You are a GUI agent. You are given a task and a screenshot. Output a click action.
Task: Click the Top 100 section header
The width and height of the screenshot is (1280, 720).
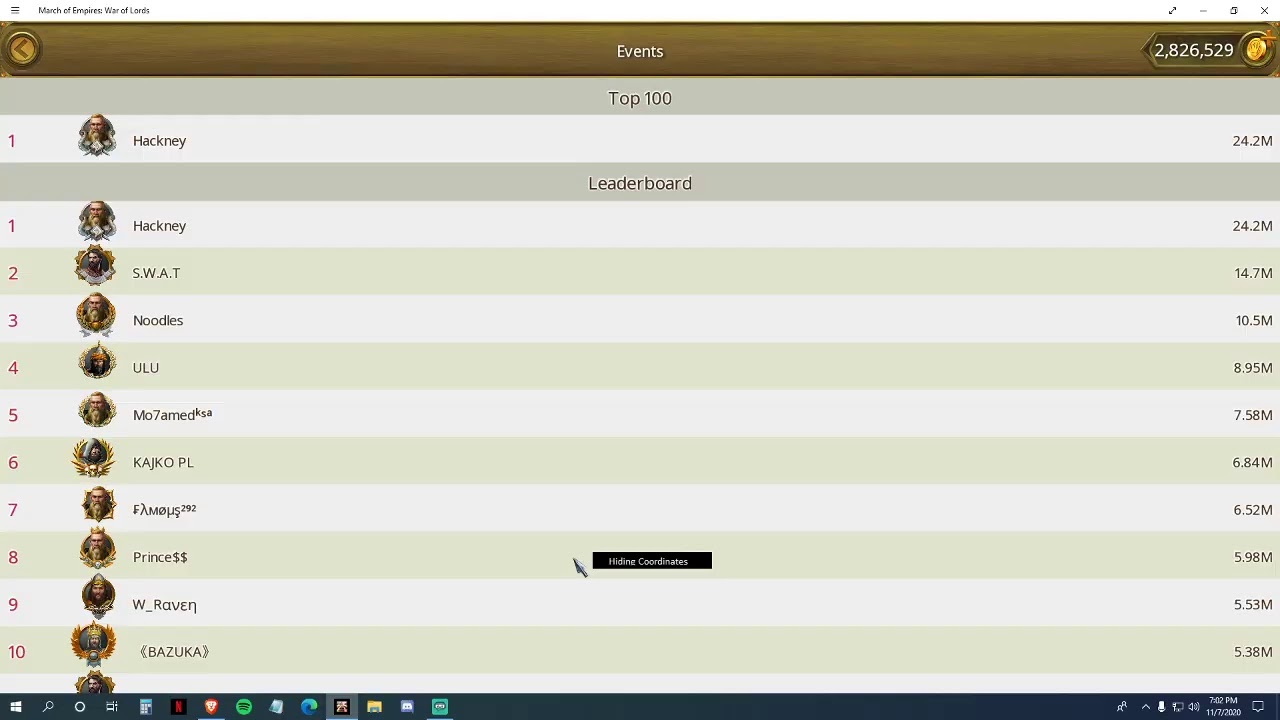tap(640, 98)
